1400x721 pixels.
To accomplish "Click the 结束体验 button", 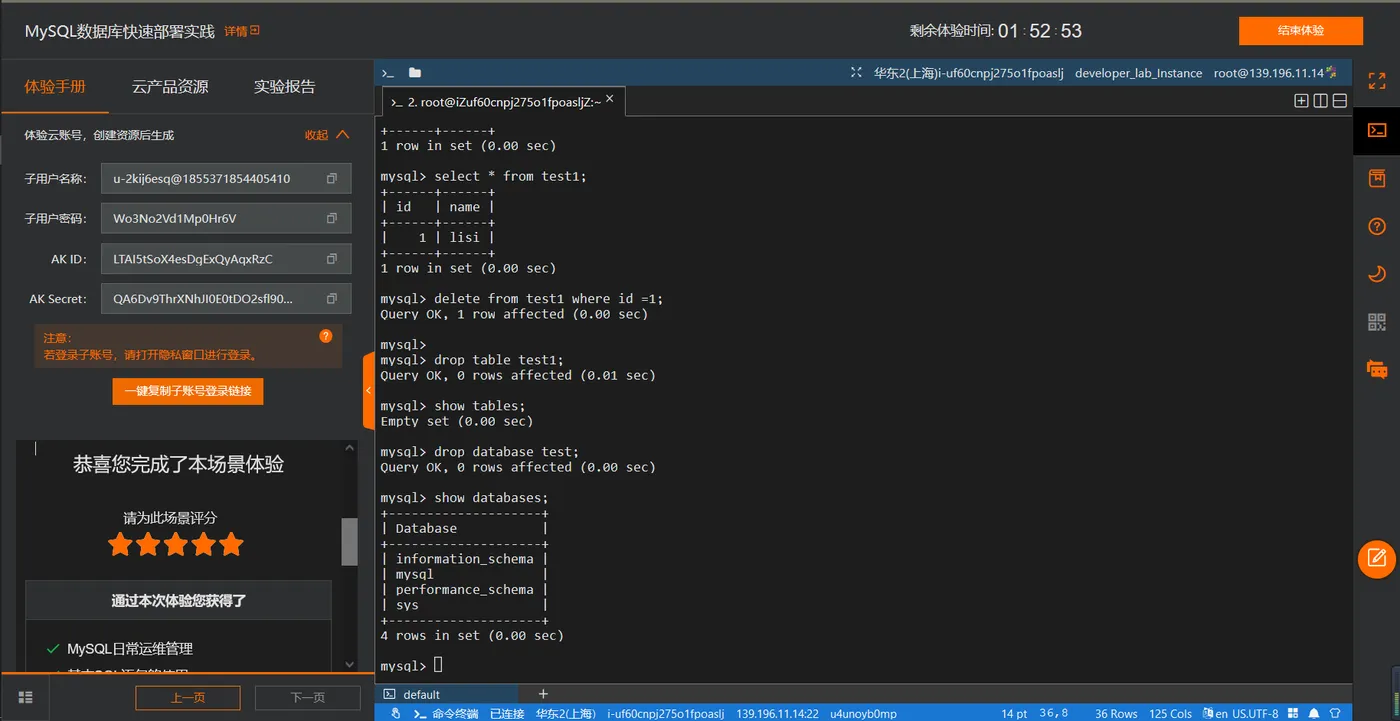I will click(x=1301, y=31).
